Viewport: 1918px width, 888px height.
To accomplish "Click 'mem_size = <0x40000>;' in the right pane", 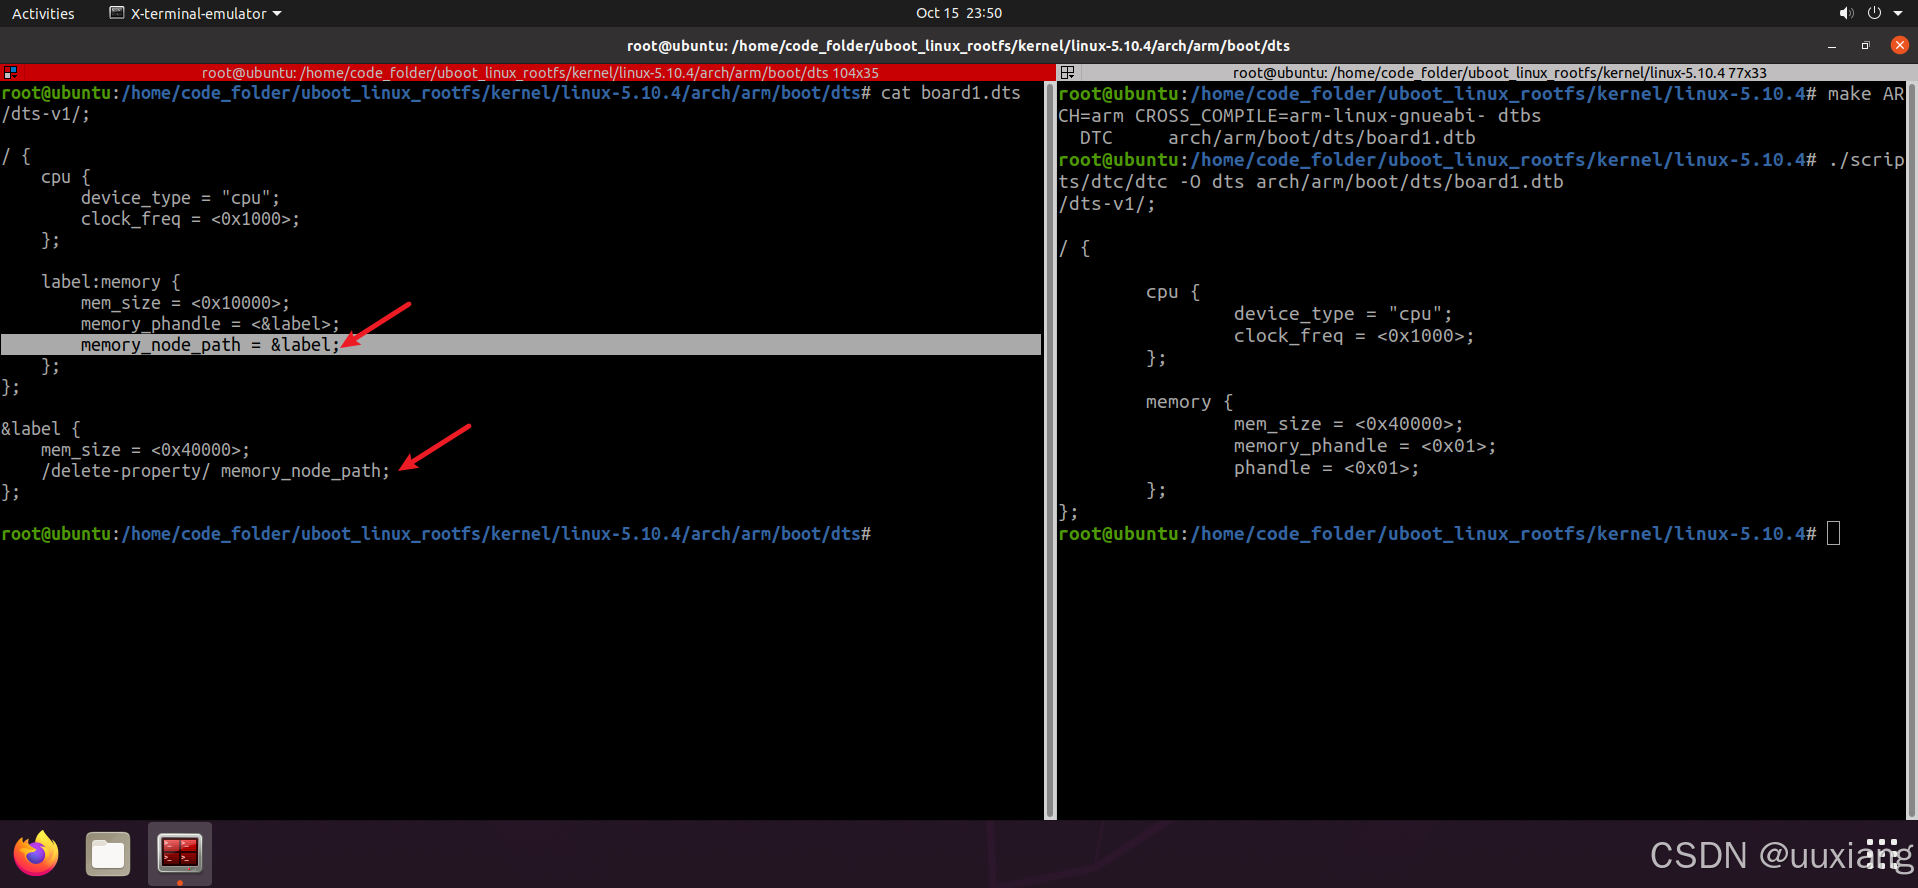I will tap(1348, 424).
